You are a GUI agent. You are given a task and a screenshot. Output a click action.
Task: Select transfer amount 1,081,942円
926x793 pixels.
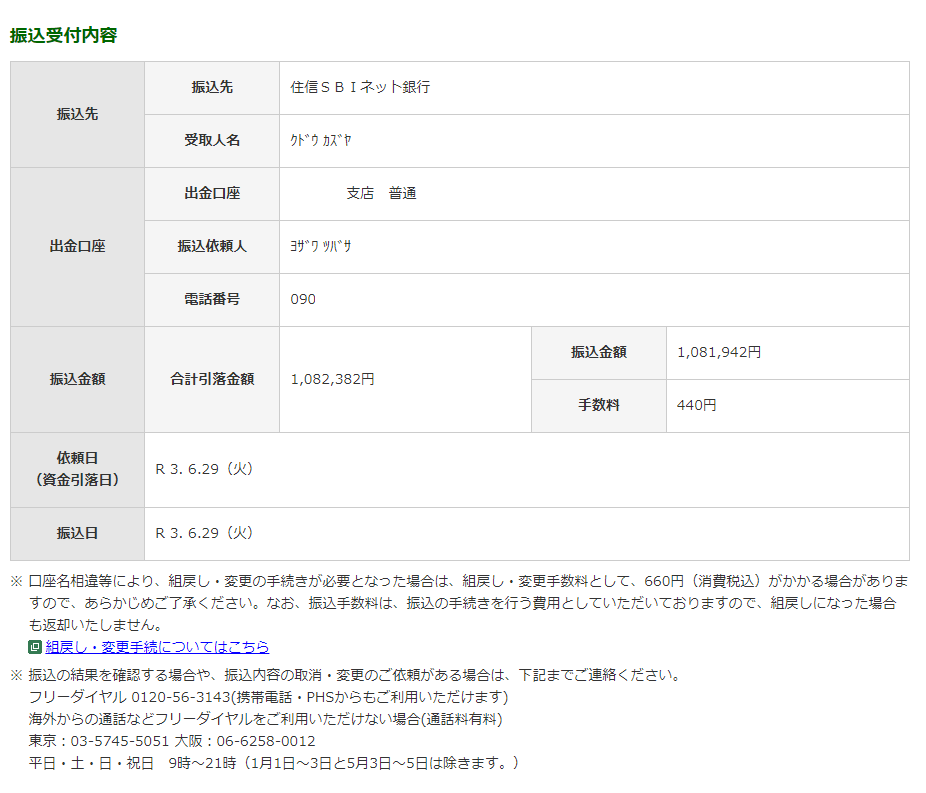(719, 353)
